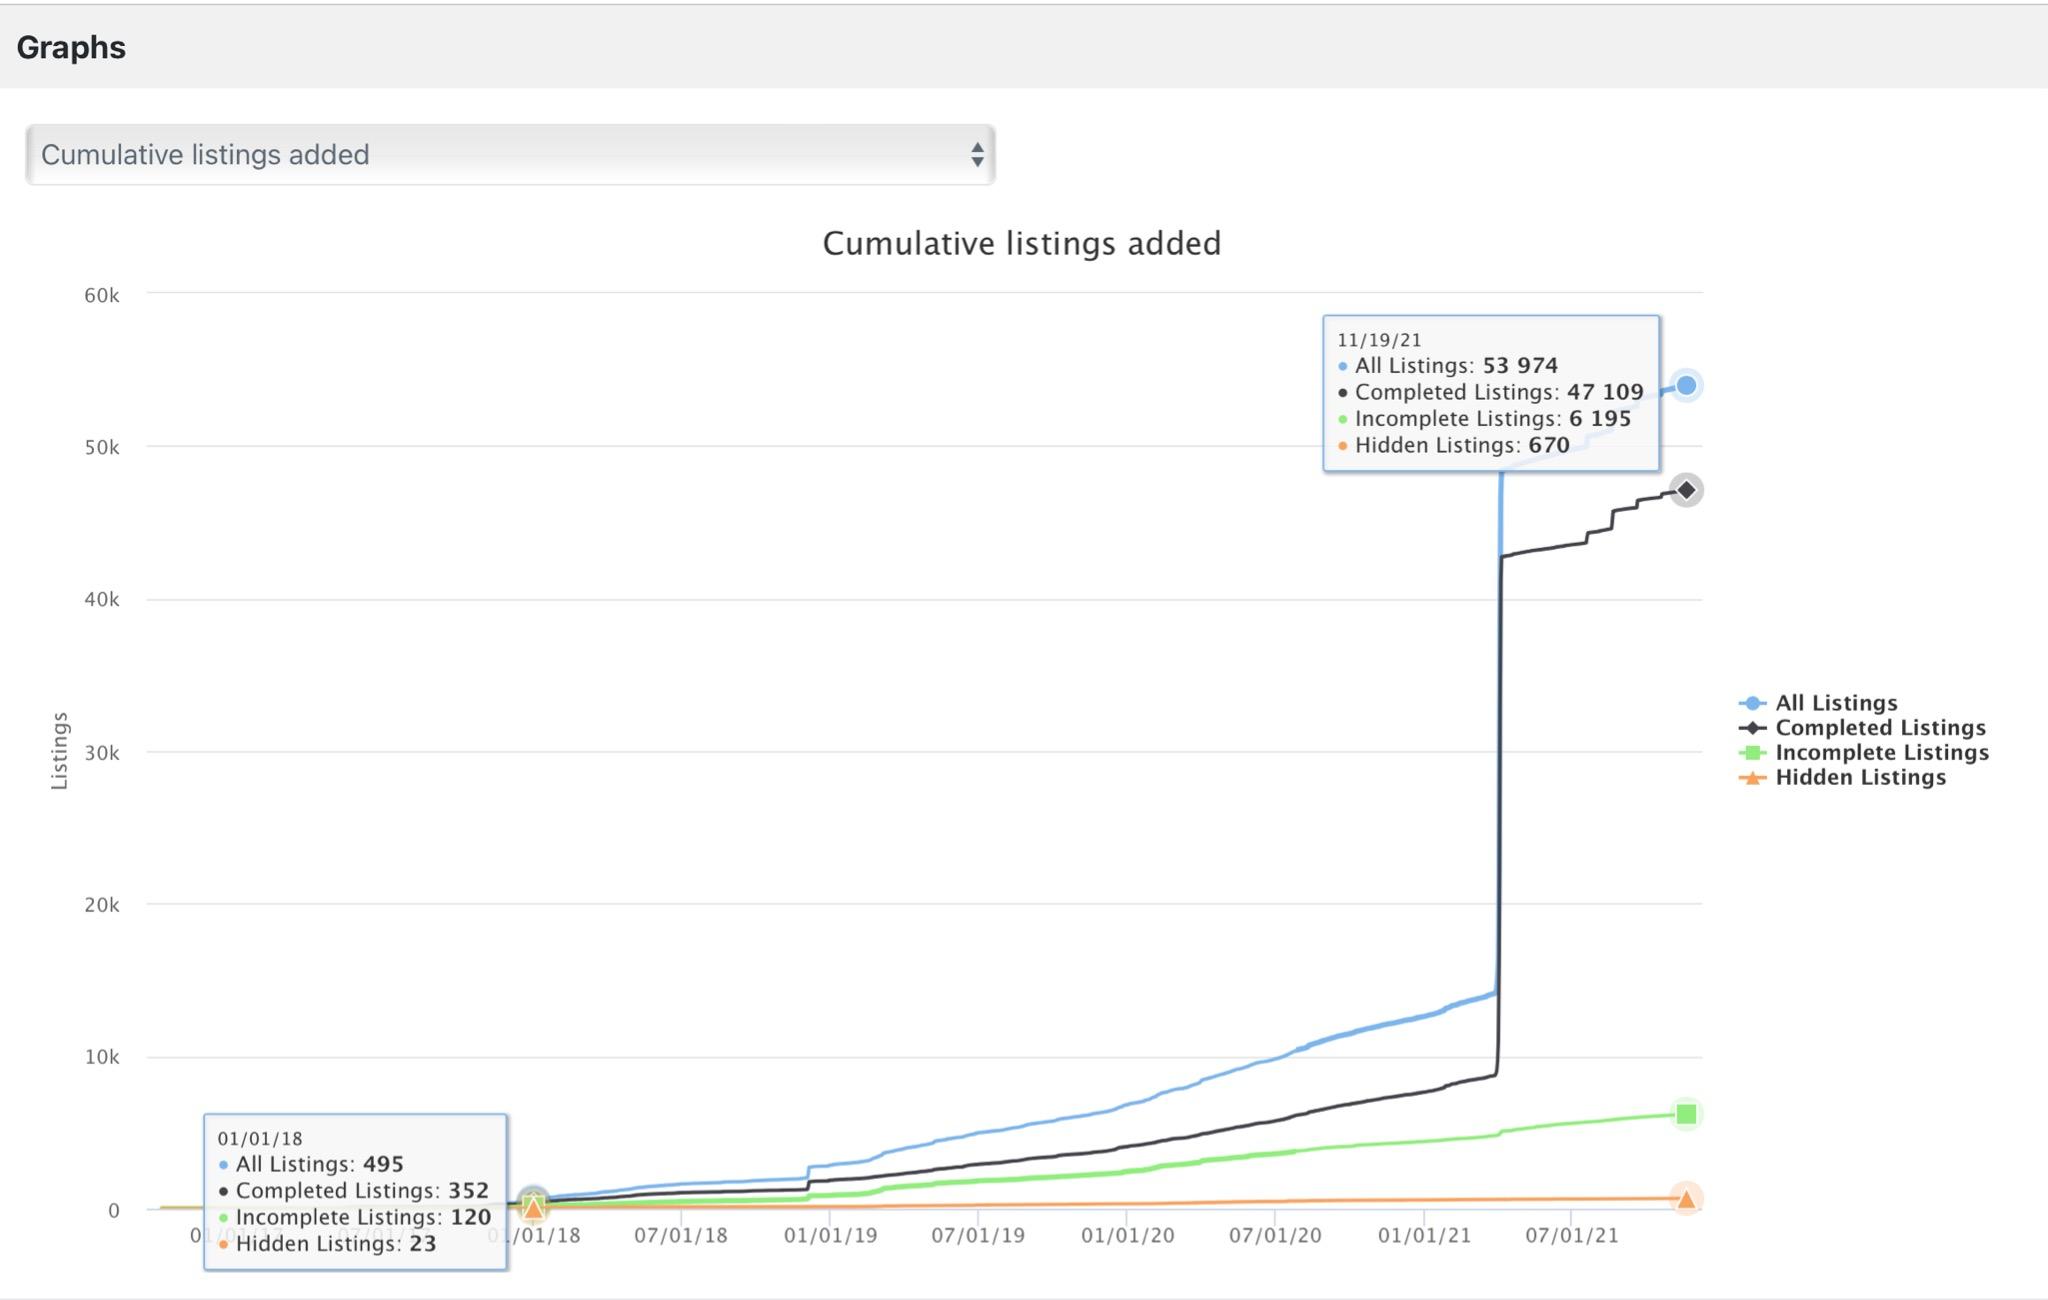This screenshot has height=1300, width=2048.
Task: Click the 01/01/18 tooltip box
Action: [355, 1191]
